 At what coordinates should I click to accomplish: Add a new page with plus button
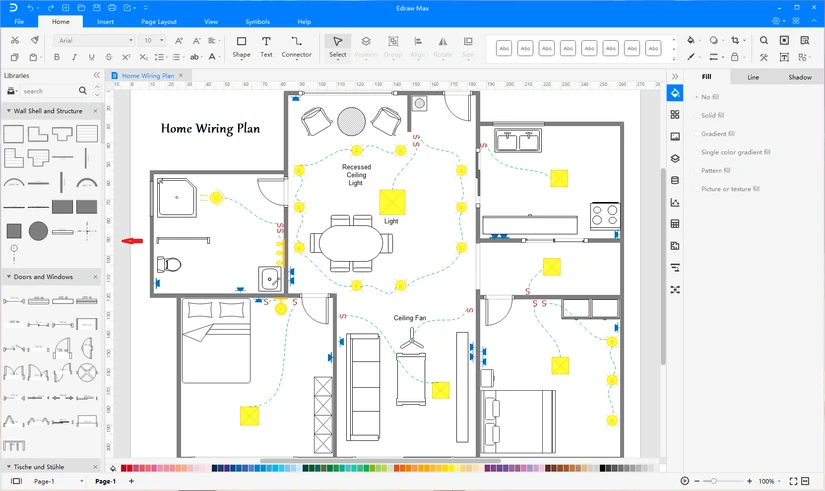point(131,481)
